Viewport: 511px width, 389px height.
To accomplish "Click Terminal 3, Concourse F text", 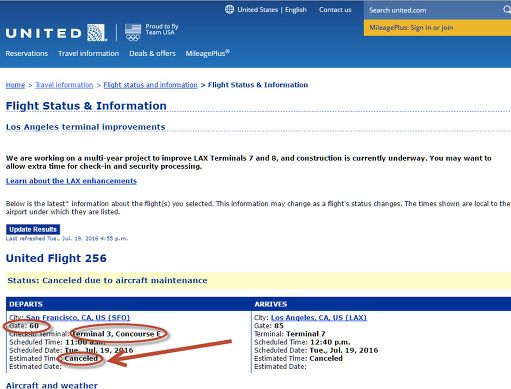I will 116,334.
